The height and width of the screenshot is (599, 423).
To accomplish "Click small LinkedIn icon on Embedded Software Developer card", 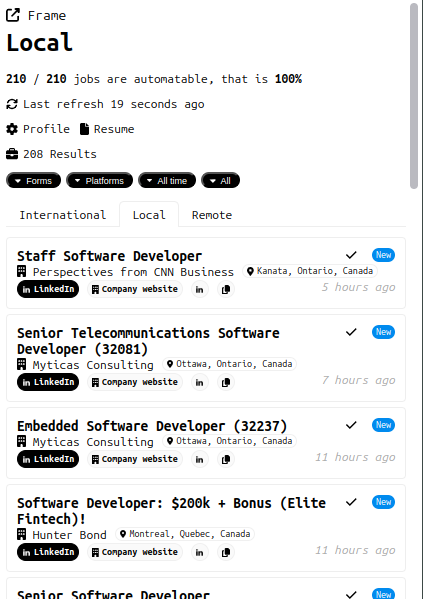I will [x=199, y=460].
